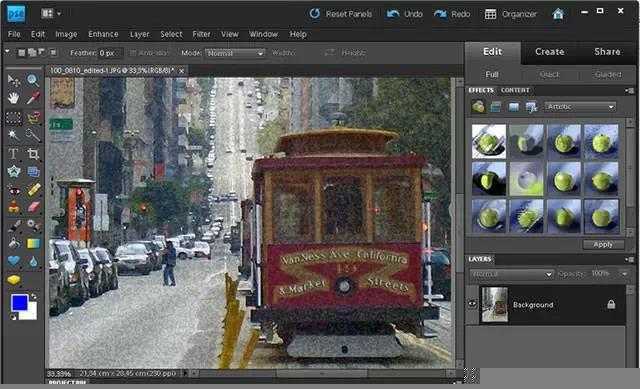Open status bar info arrow

[185, 373]
